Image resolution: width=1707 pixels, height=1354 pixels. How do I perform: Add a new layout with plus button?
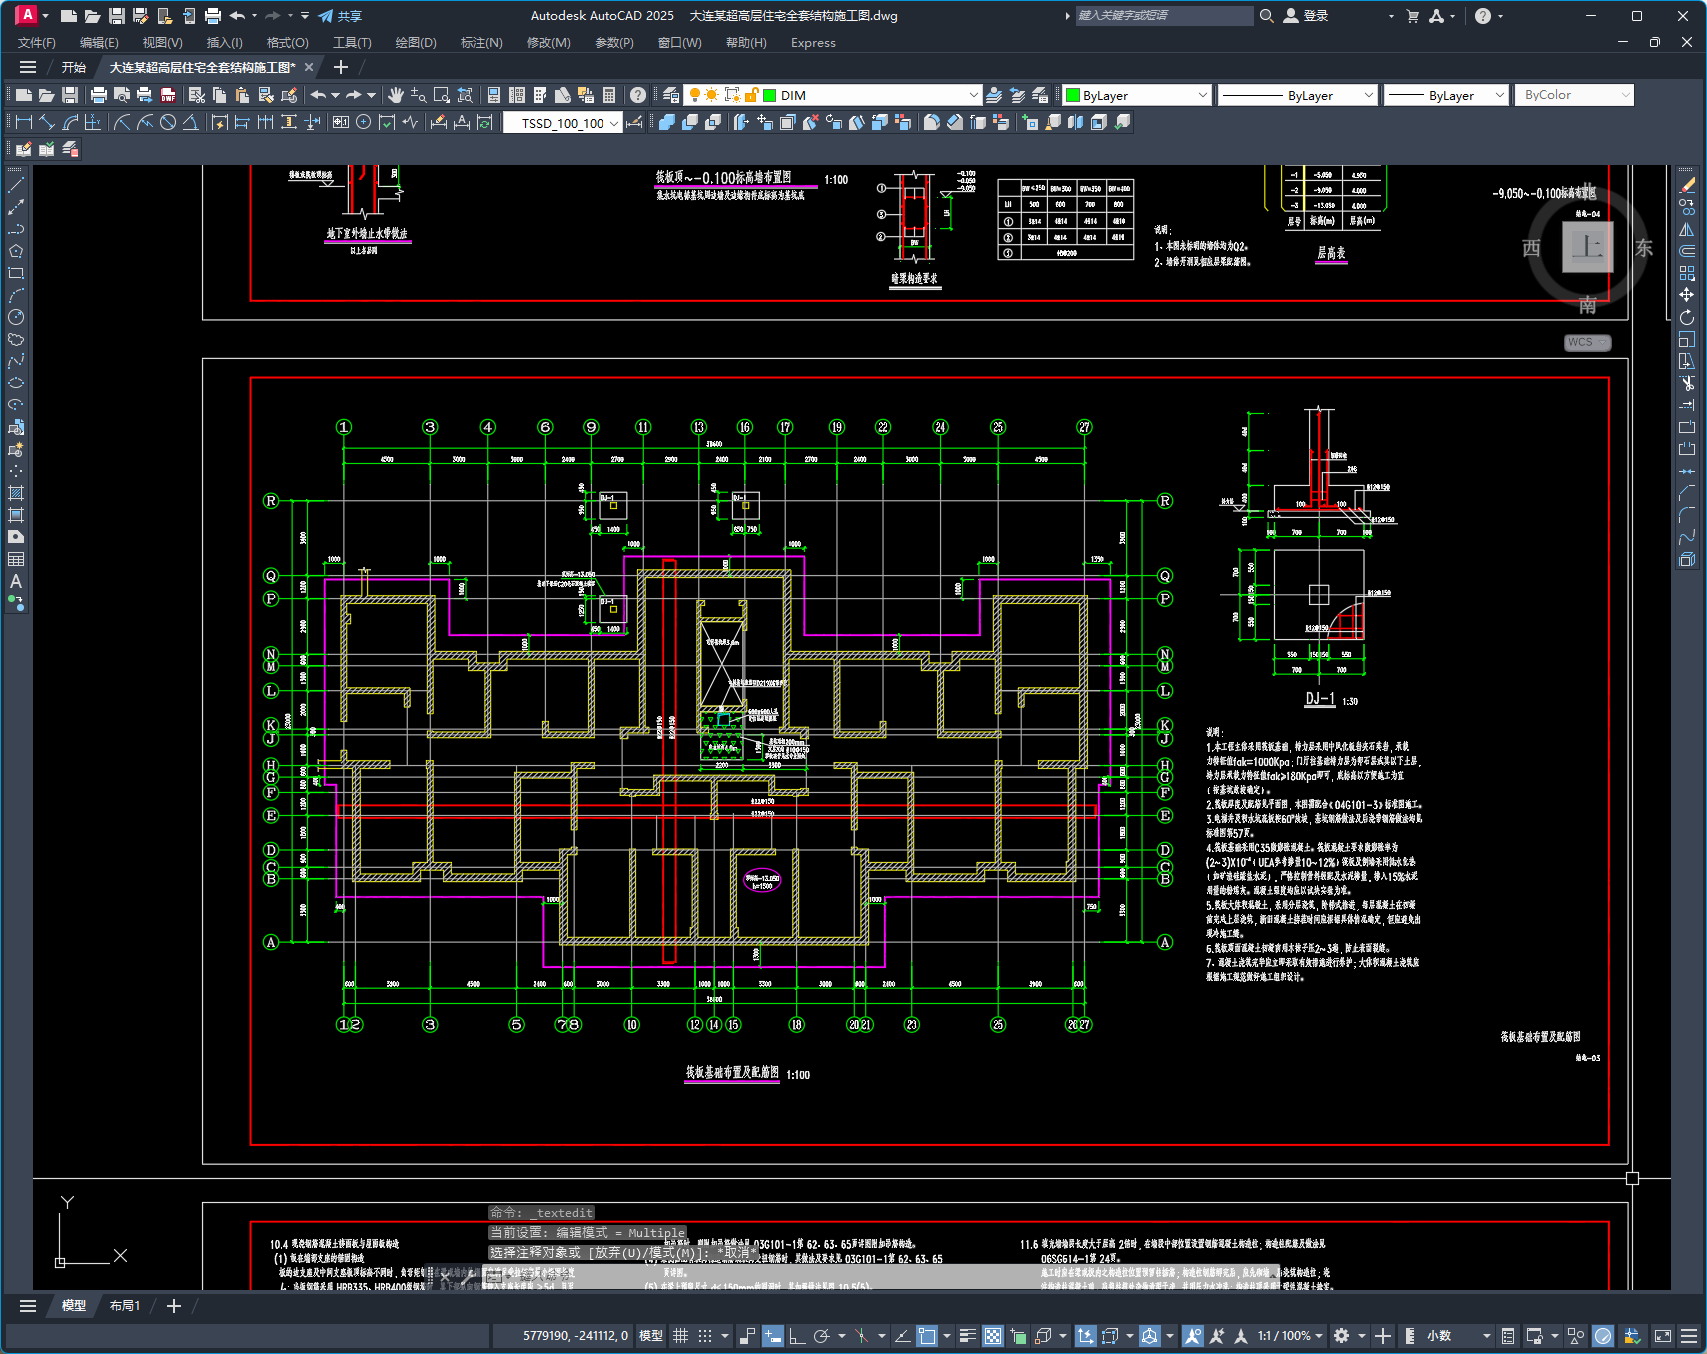(174, 1306)
